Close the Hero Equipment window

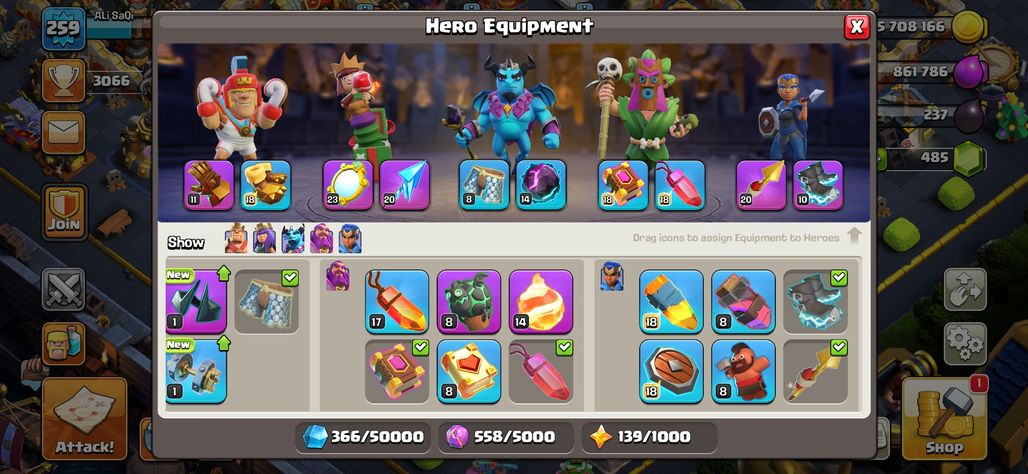click(856, 26)
